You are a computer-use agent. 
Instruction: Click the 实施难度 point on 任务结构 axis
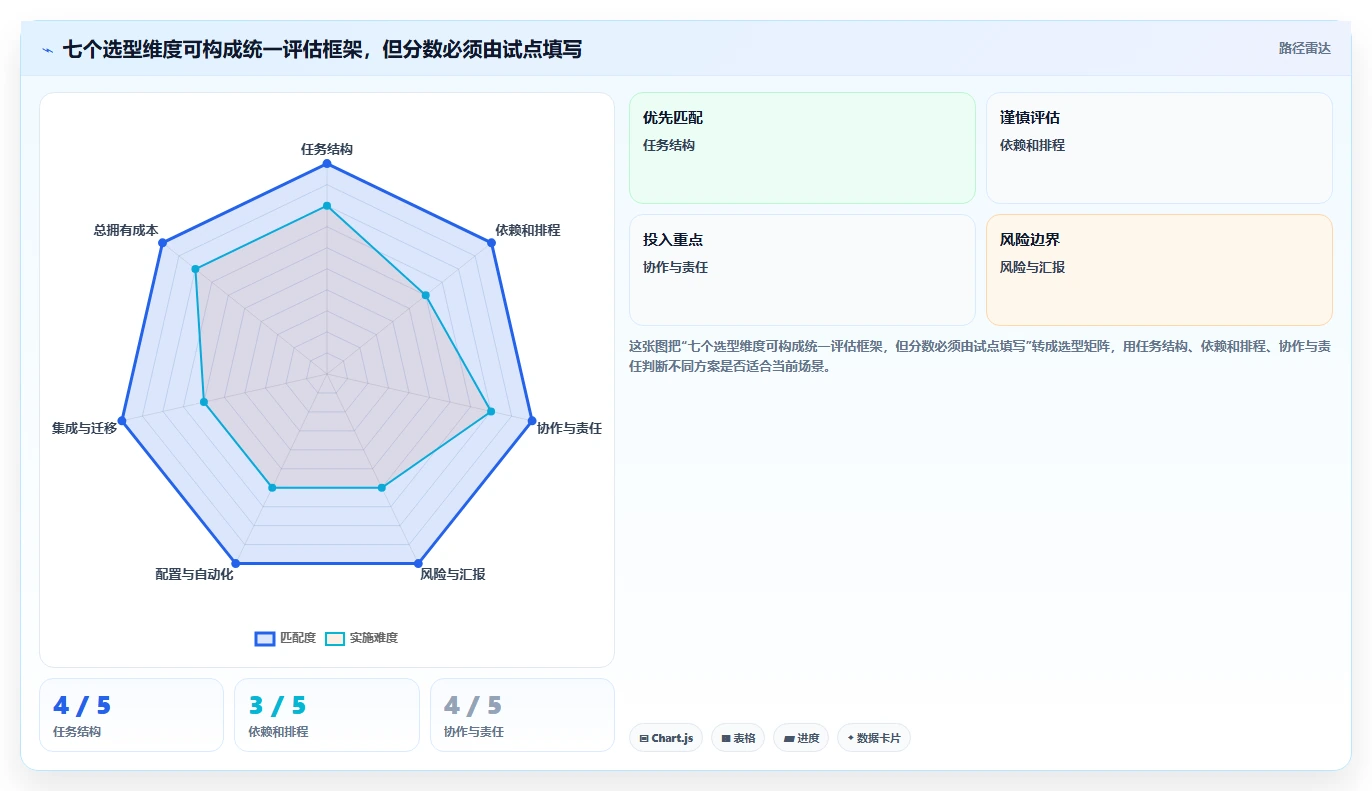click(326, 206)
